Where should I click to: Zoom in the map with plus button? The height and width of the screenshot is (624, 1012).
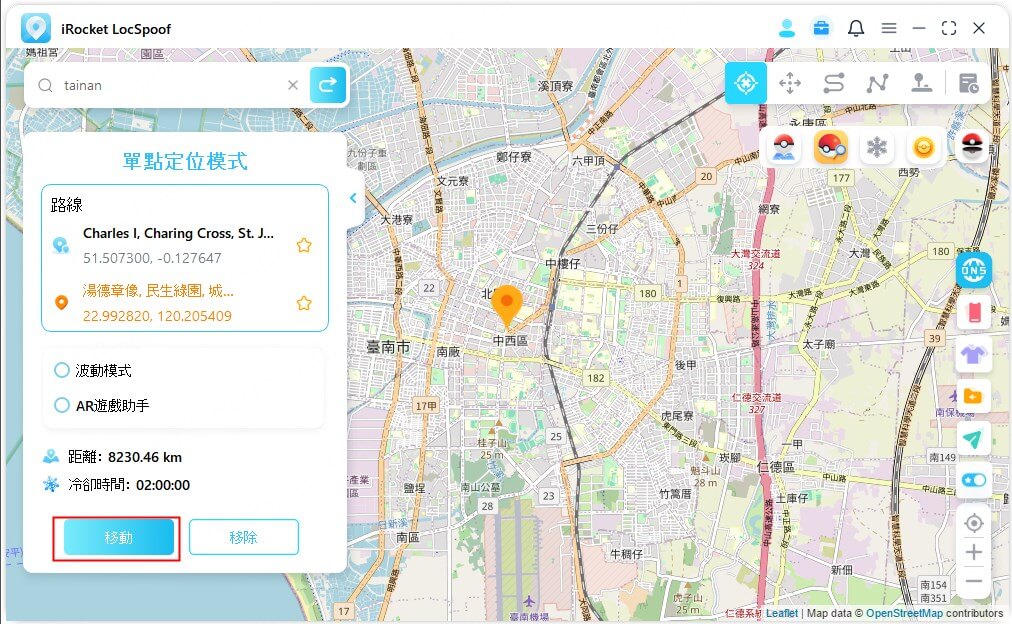coord(973,552)
